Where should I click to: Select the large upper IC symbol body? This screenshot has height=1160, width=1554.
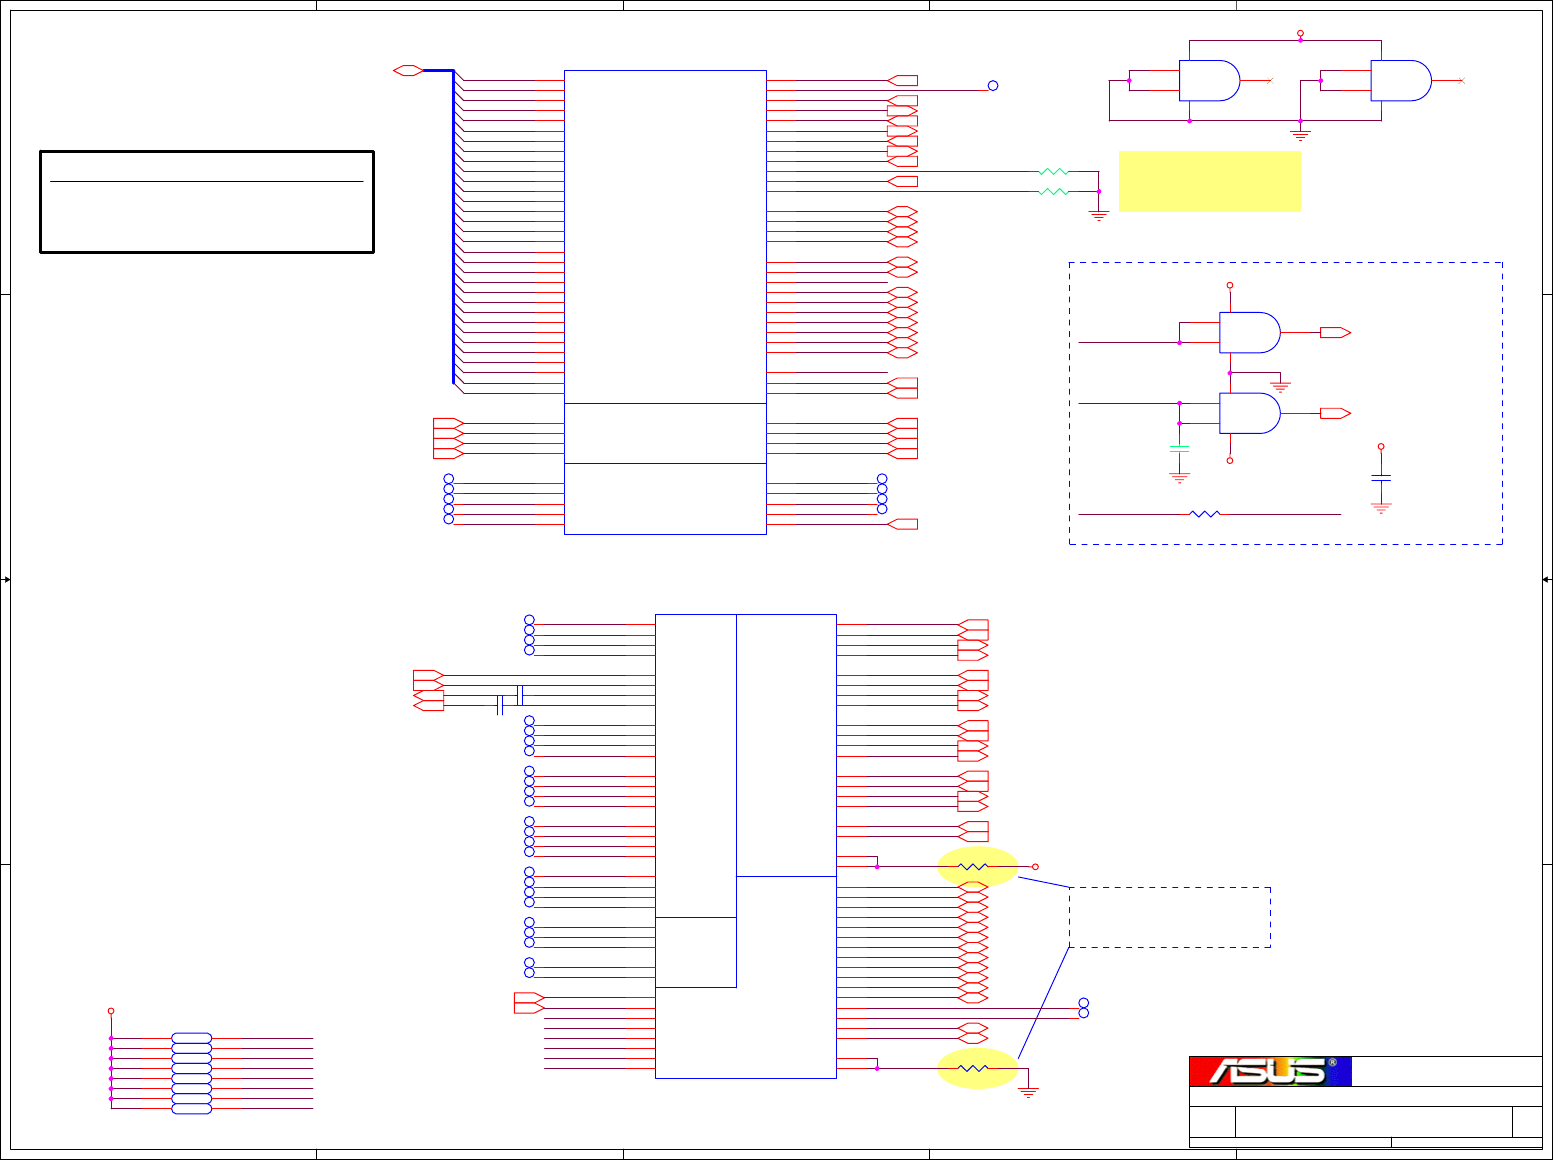(665, 302)
